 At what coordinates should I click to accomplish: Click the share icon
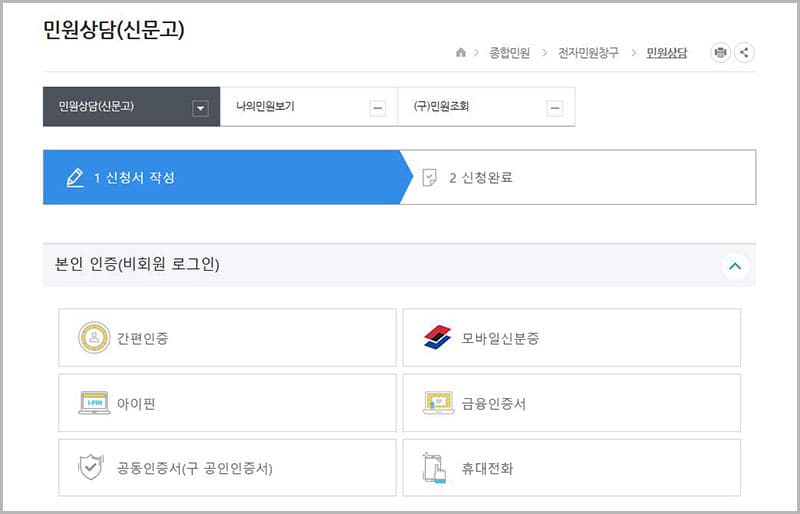pyautogui.click(x=745, y=53)
